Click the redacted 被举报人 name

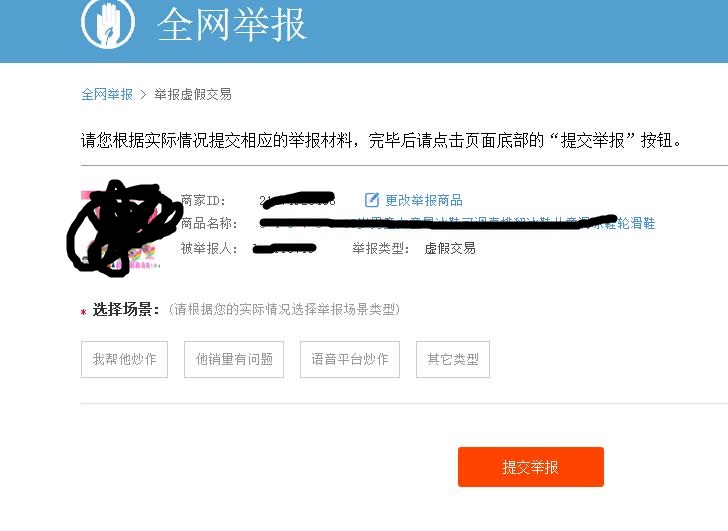[285, 249]
